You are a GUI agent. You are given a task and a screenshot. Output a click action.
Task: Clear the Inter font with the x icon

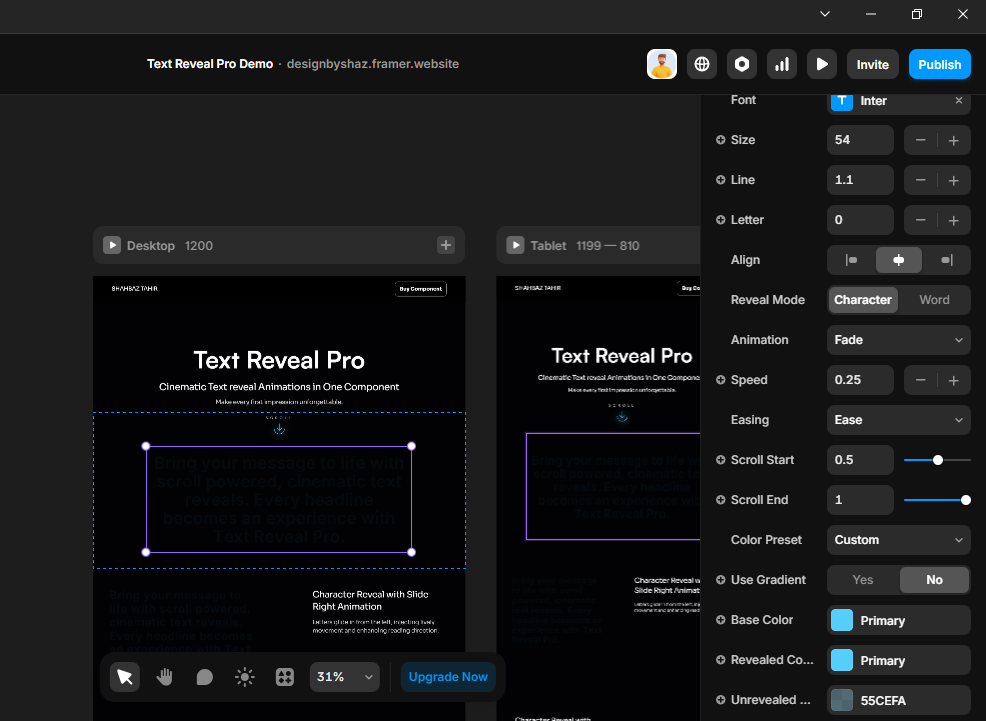click(x=959, y=101)
